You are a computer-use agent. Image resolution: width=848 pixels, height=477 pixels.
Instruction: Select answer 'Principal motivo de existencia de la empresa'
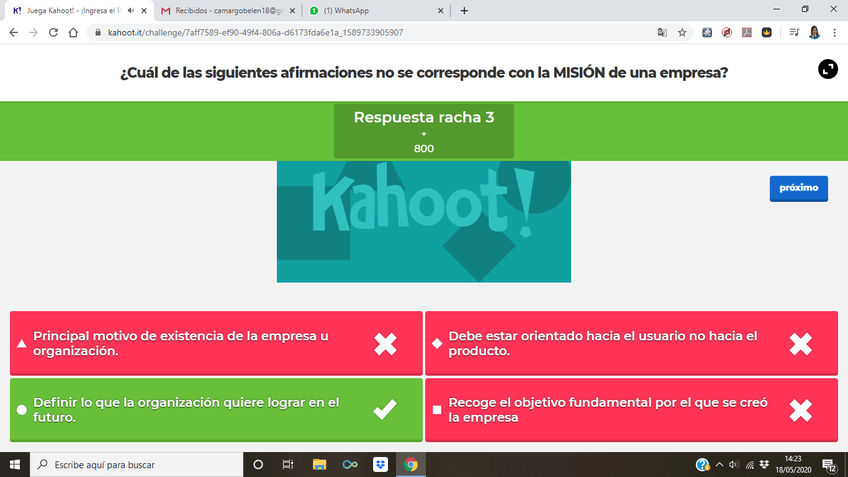coord(216,343)
